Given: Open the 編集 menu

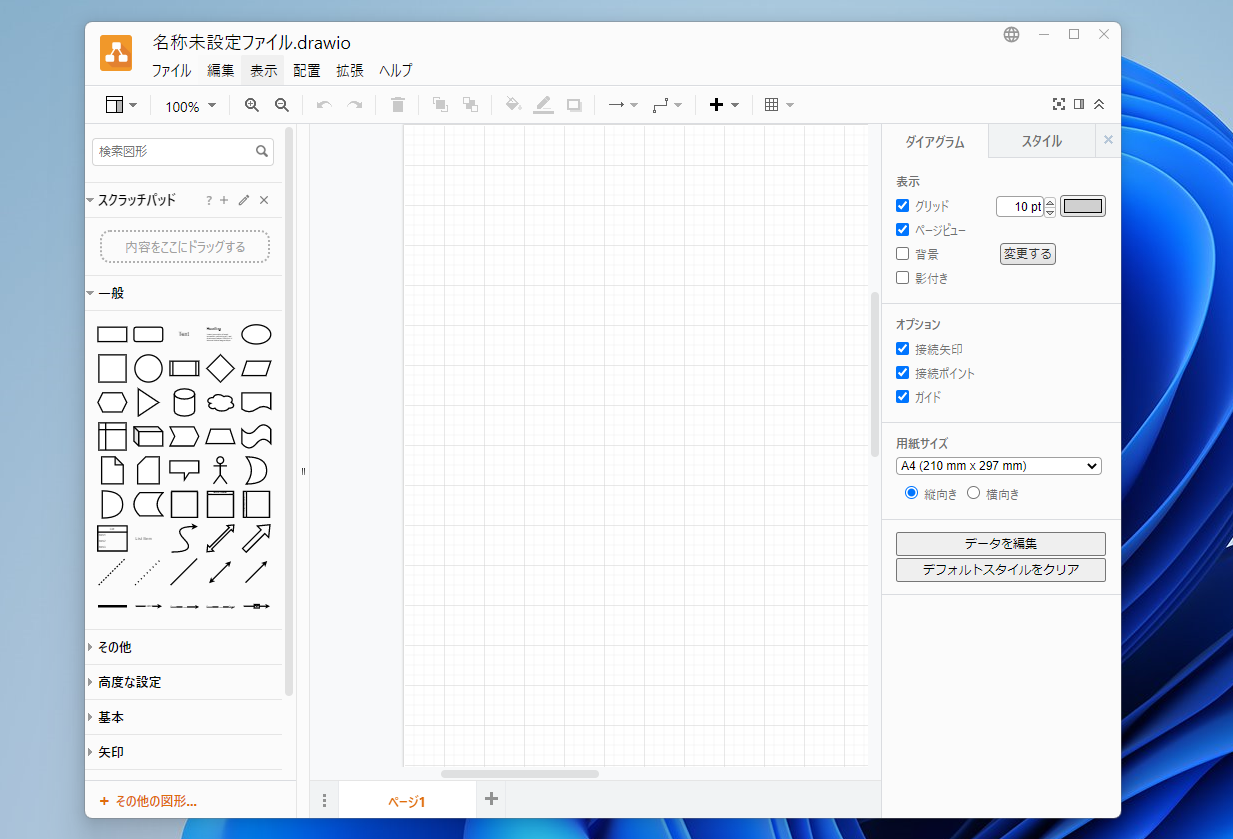Looking at the screenshot, I should [221, 71].
